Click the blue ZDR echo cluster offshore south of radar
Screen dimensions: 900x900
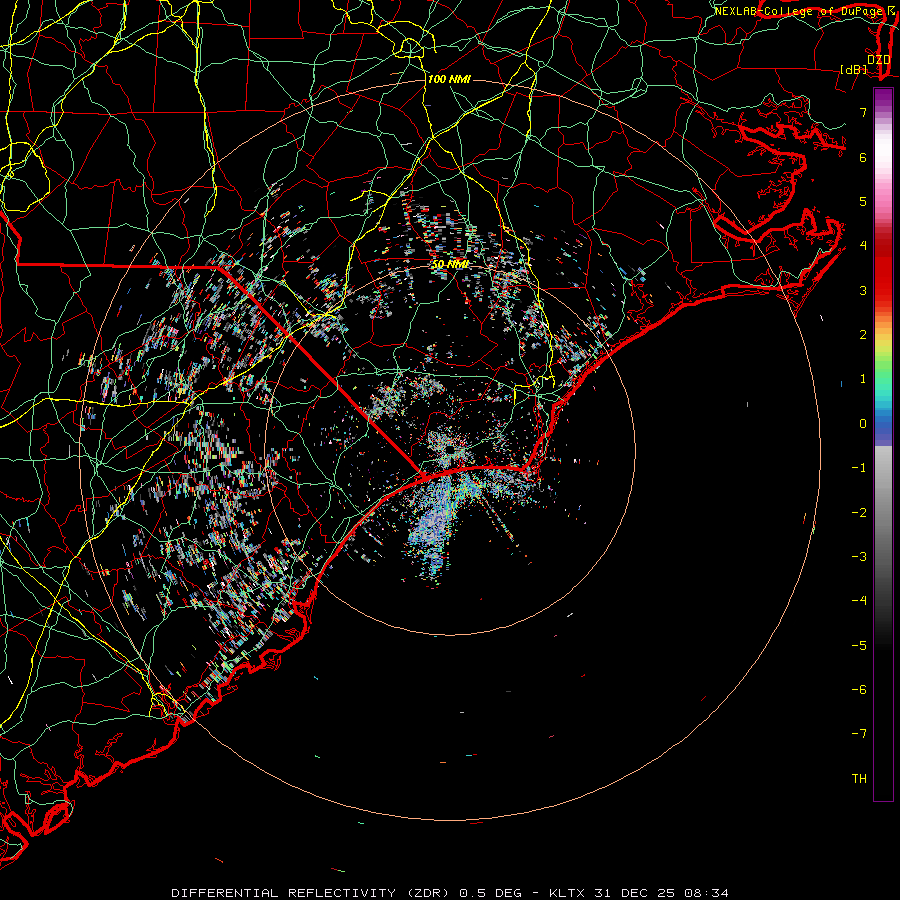pos(432,525)
